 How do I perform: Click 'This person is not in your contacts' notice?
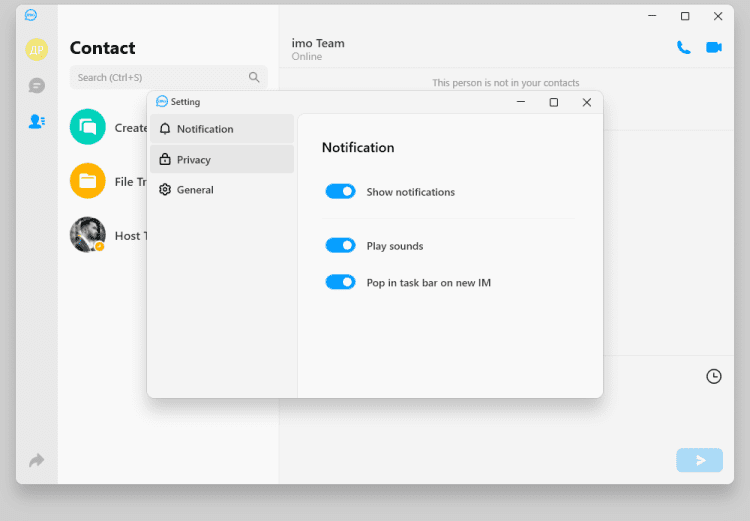click(x=506, y=83)
